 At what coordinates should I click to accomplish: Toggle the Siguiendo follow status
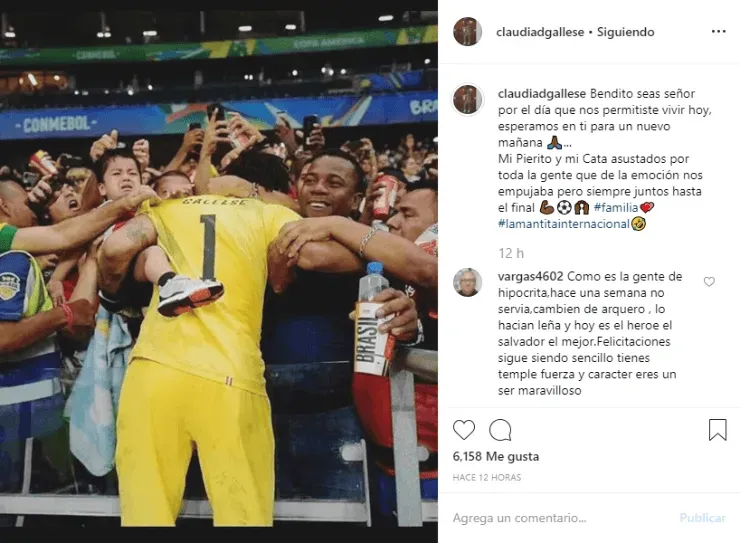625,32
